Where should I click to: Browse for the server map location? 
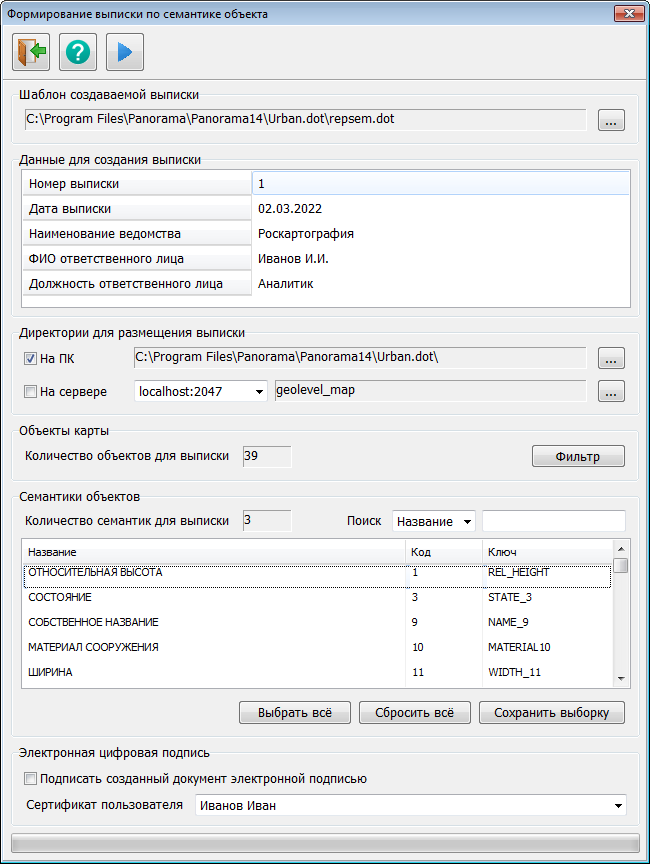pyautogui.click(x=611, y=391)
